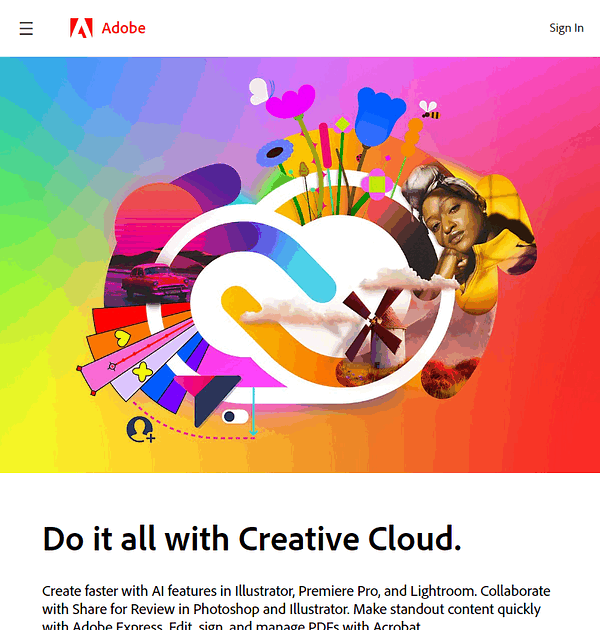Click the Adobe wordmark text
This screenshot has width=600, height=630.
(123, 28)
